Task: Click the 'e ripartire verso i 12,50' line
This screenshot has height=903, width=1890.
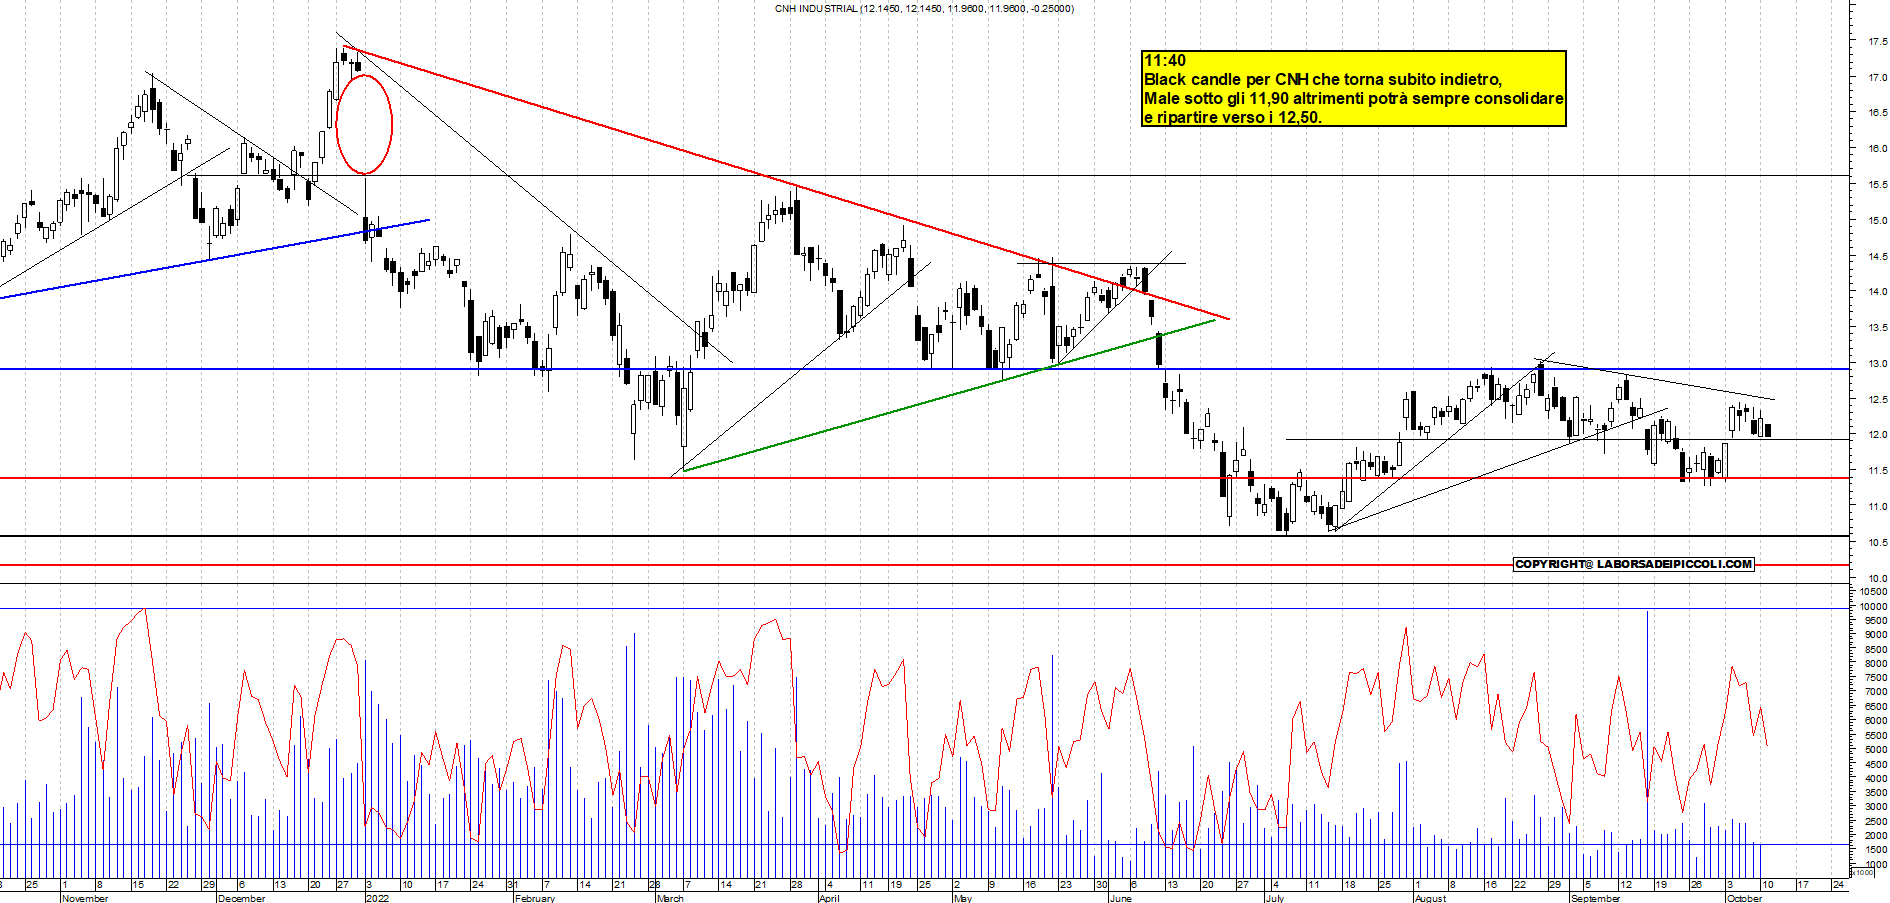Action: pos(1232,117)
